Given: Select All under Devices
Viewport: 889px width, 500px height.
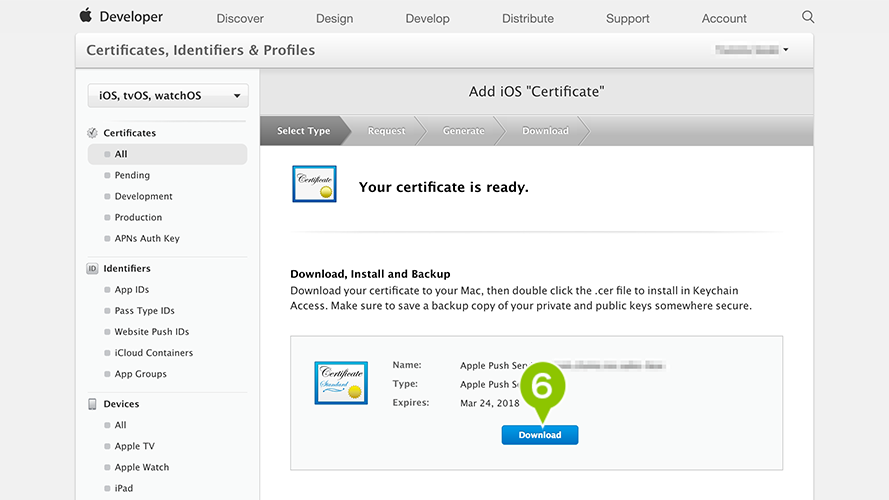Looking at the screenshot, I should 120,425.
